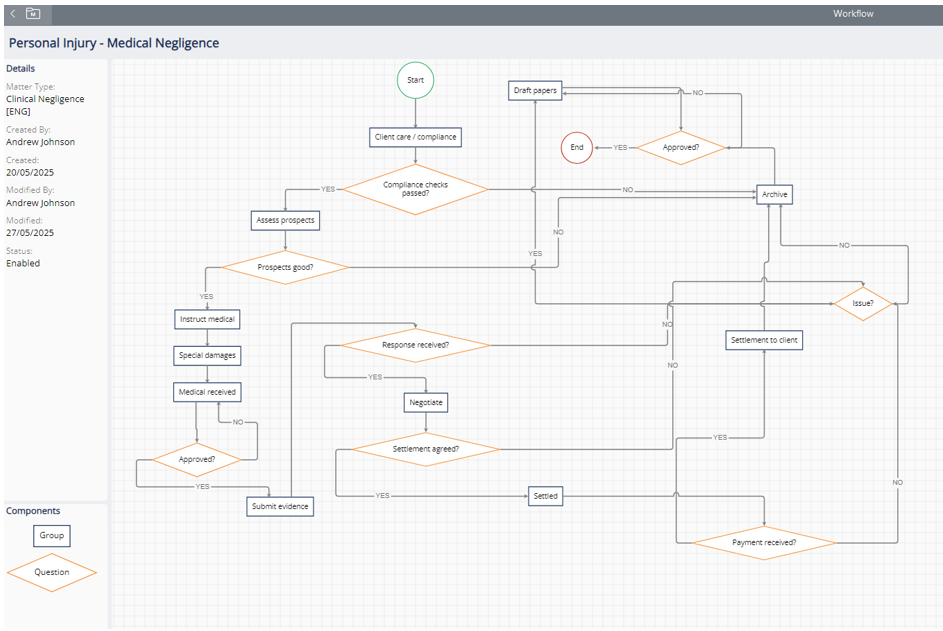This screenshot has height=631, width=943.
Task: Click the 'Draft papers' node
Action: click(x=535, y=91)
